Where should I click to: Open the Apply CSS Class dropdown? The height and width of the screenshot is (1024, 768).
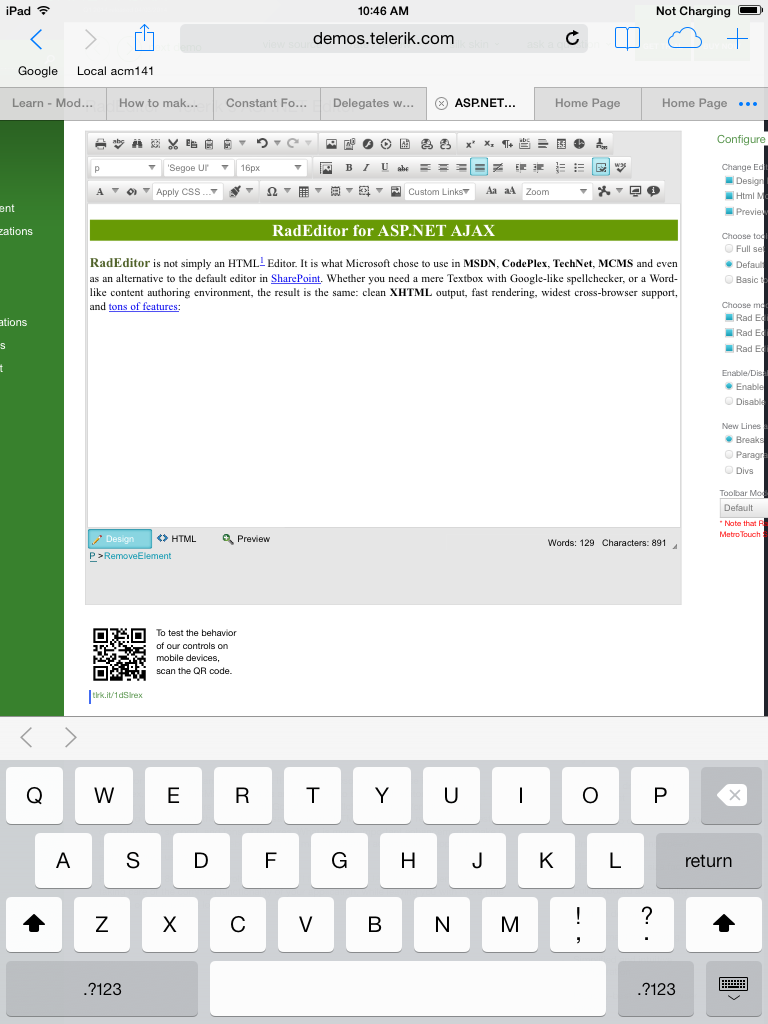(188, 191)
